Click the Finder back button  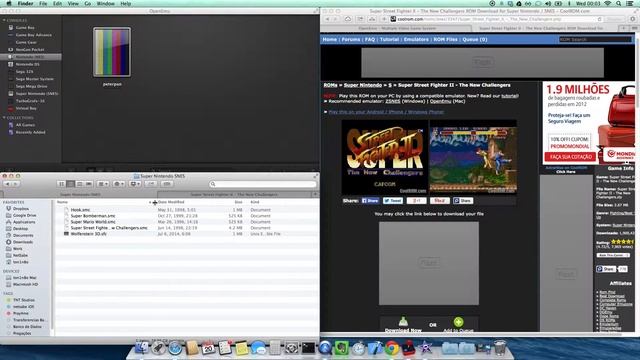7,184
